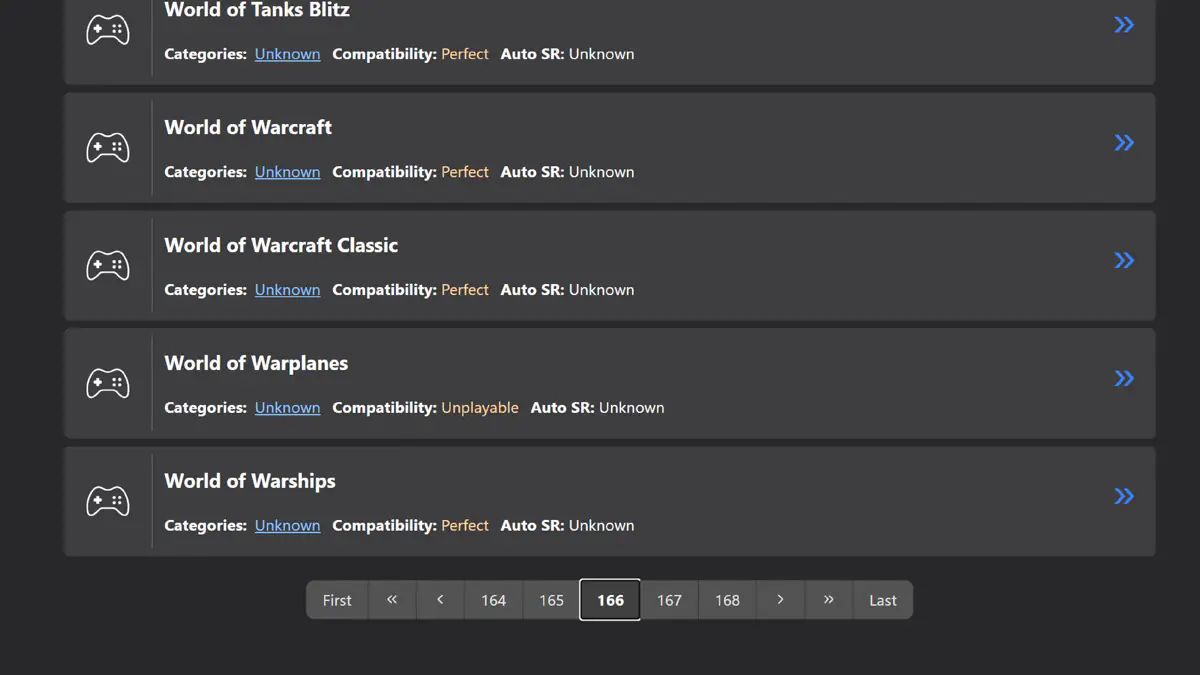Go to the next page single arrow
Image resolution: width=1200 pixels, height=675 pixels.
tap(780, 600)
